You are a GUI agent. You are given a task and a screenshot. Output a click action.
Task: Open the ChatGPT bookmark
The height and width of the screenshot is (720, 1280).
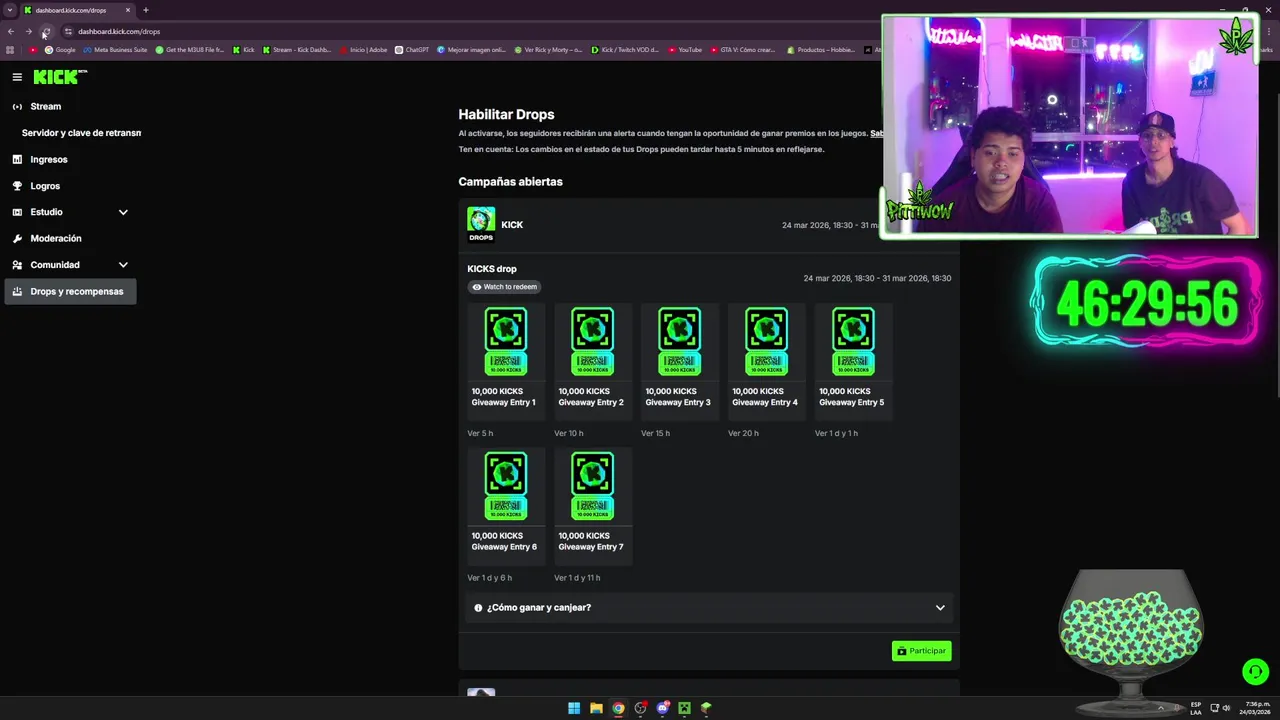pyautogui.click(x=411, y=50)
